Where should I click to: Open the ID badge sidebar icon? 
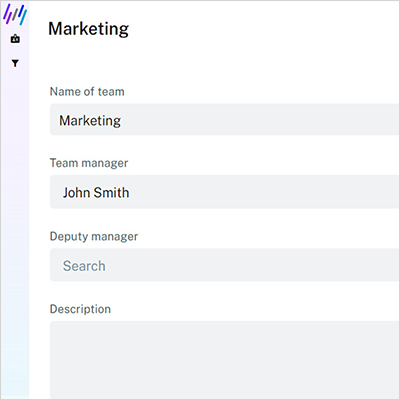[x=15, y=39]
